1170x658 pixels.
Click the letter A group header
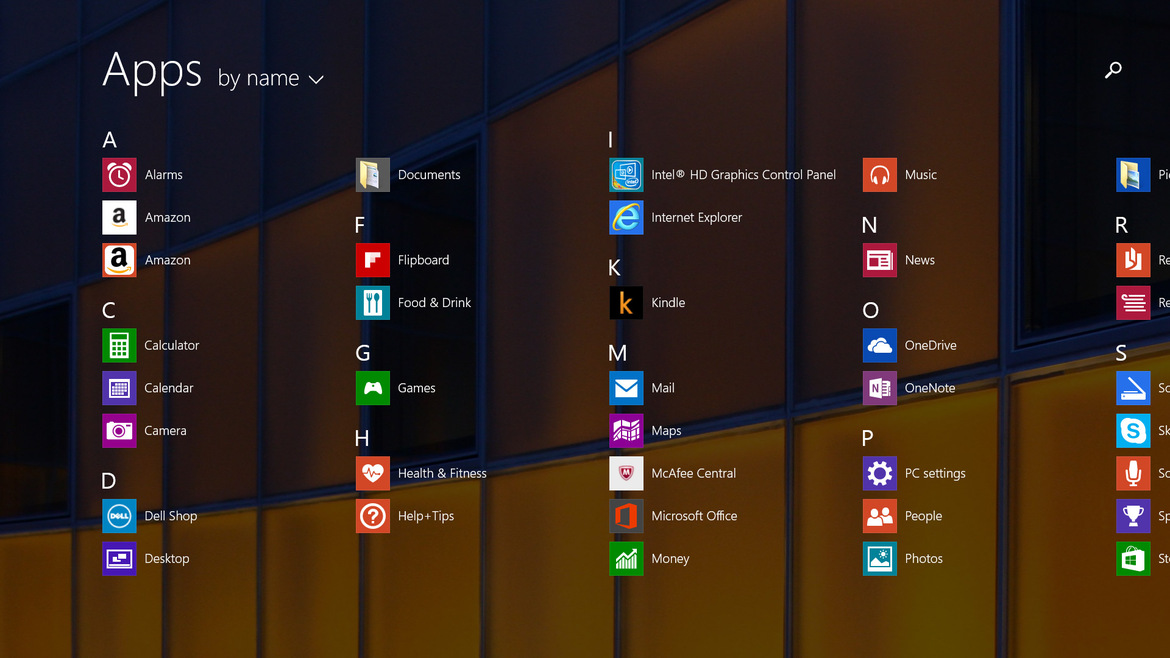[x=110, y=140]
